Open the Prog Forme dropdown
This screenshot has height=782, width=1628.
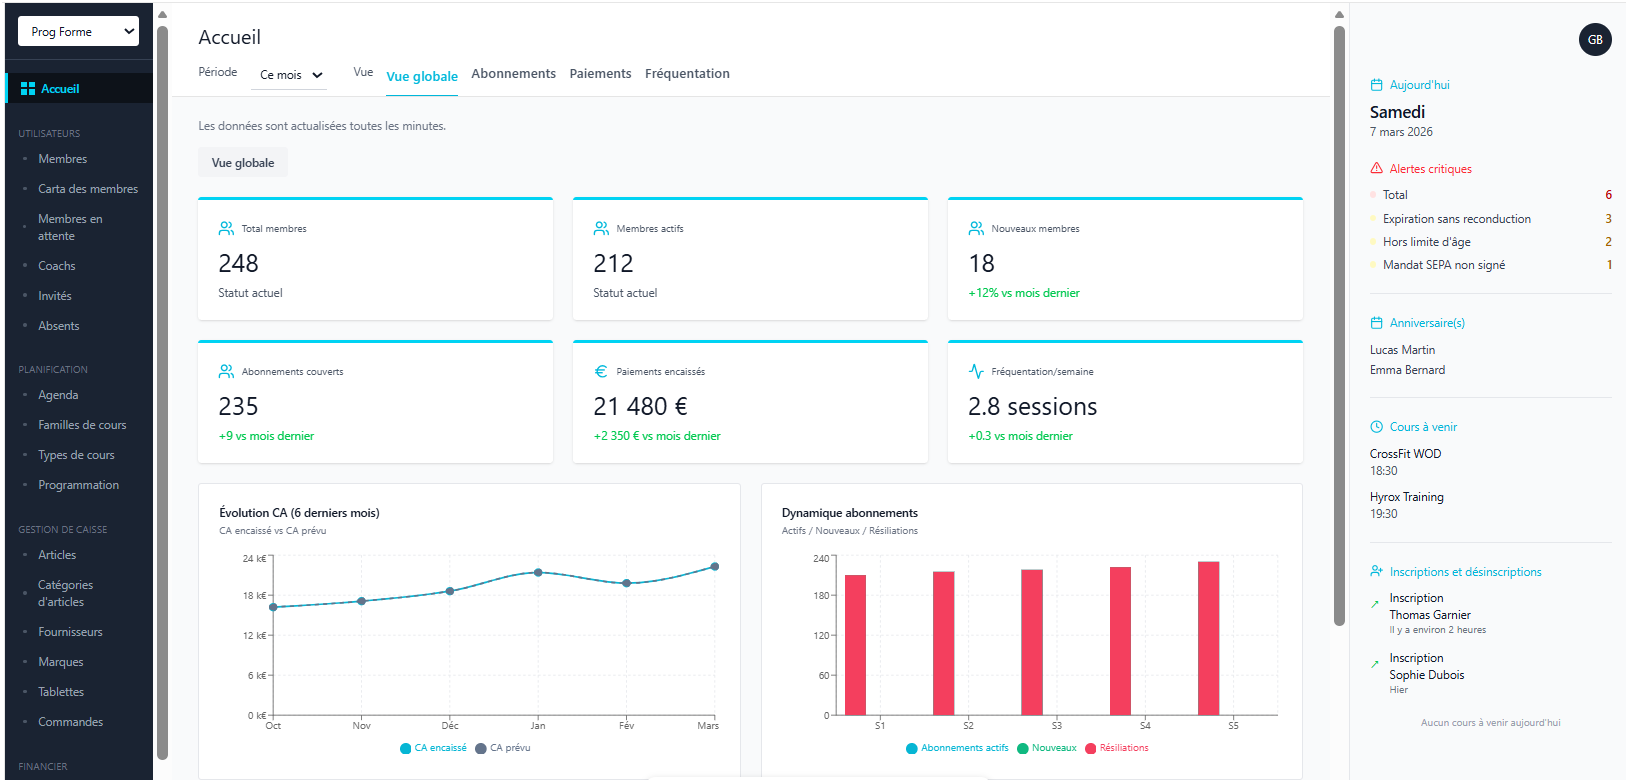click(x=78, y=32)
